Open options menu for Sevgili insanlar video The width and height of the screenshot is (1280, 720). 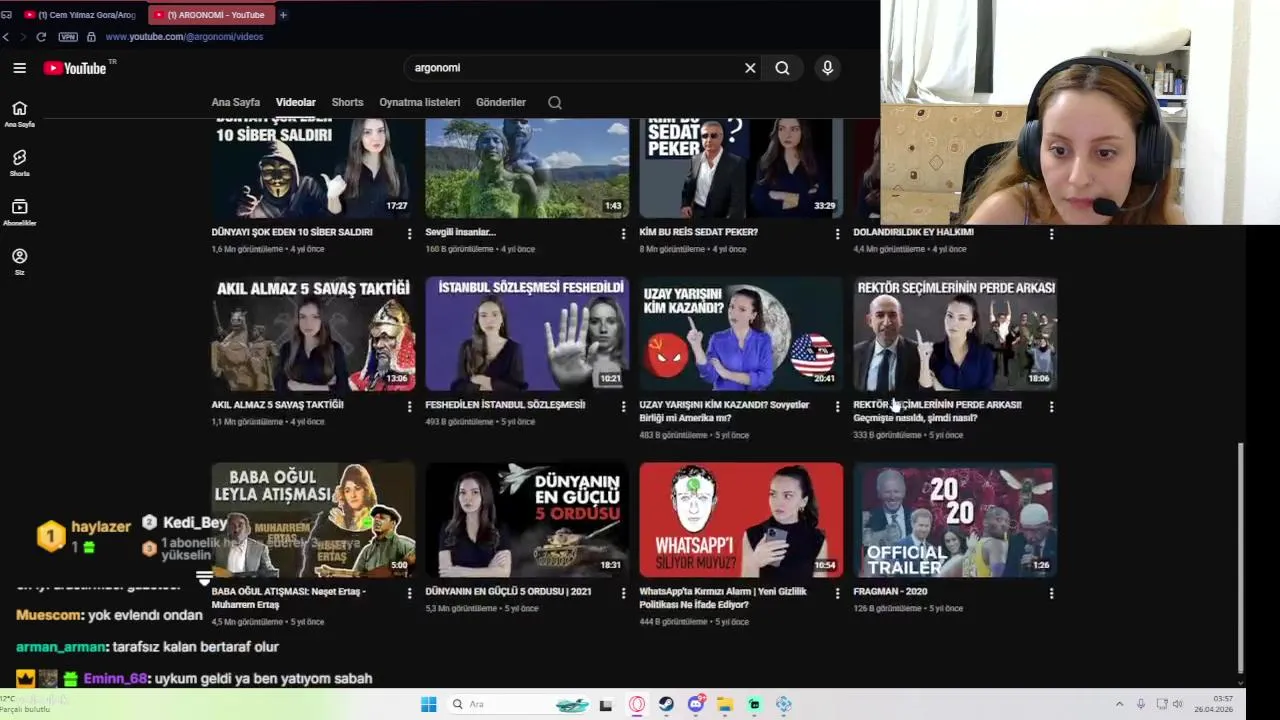point(623,234)
